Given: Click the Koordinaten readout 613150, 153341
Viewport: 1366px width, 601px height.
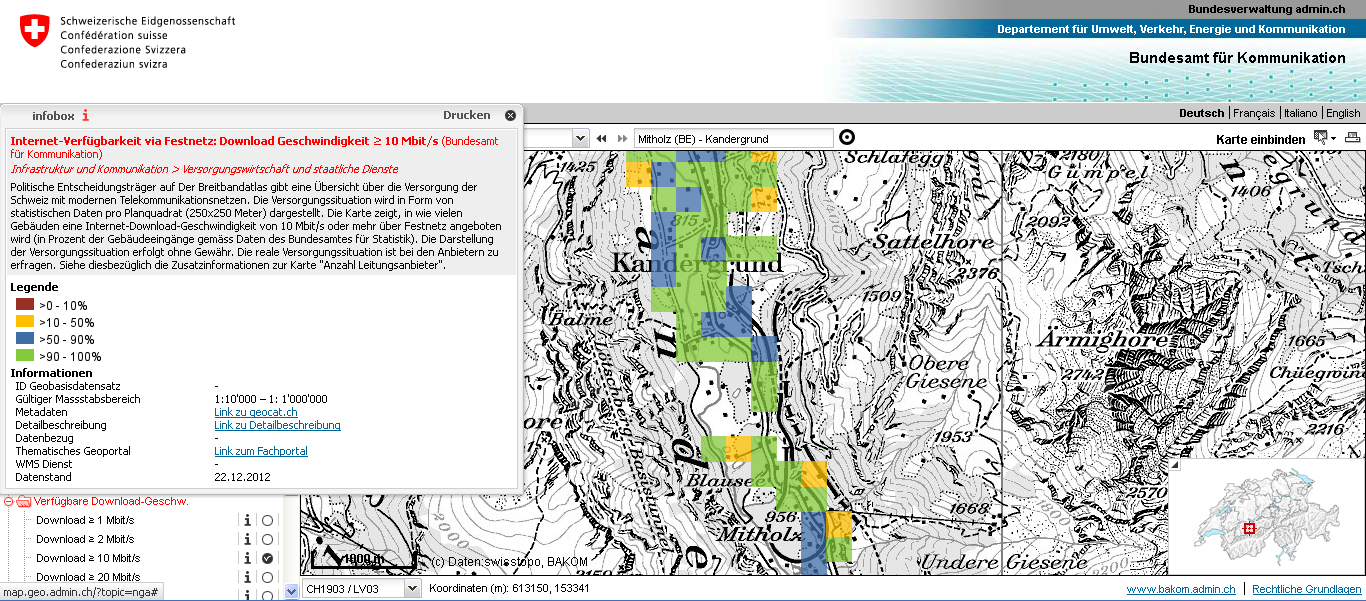Looking at the screenshot, I should (x=508, y=588).
